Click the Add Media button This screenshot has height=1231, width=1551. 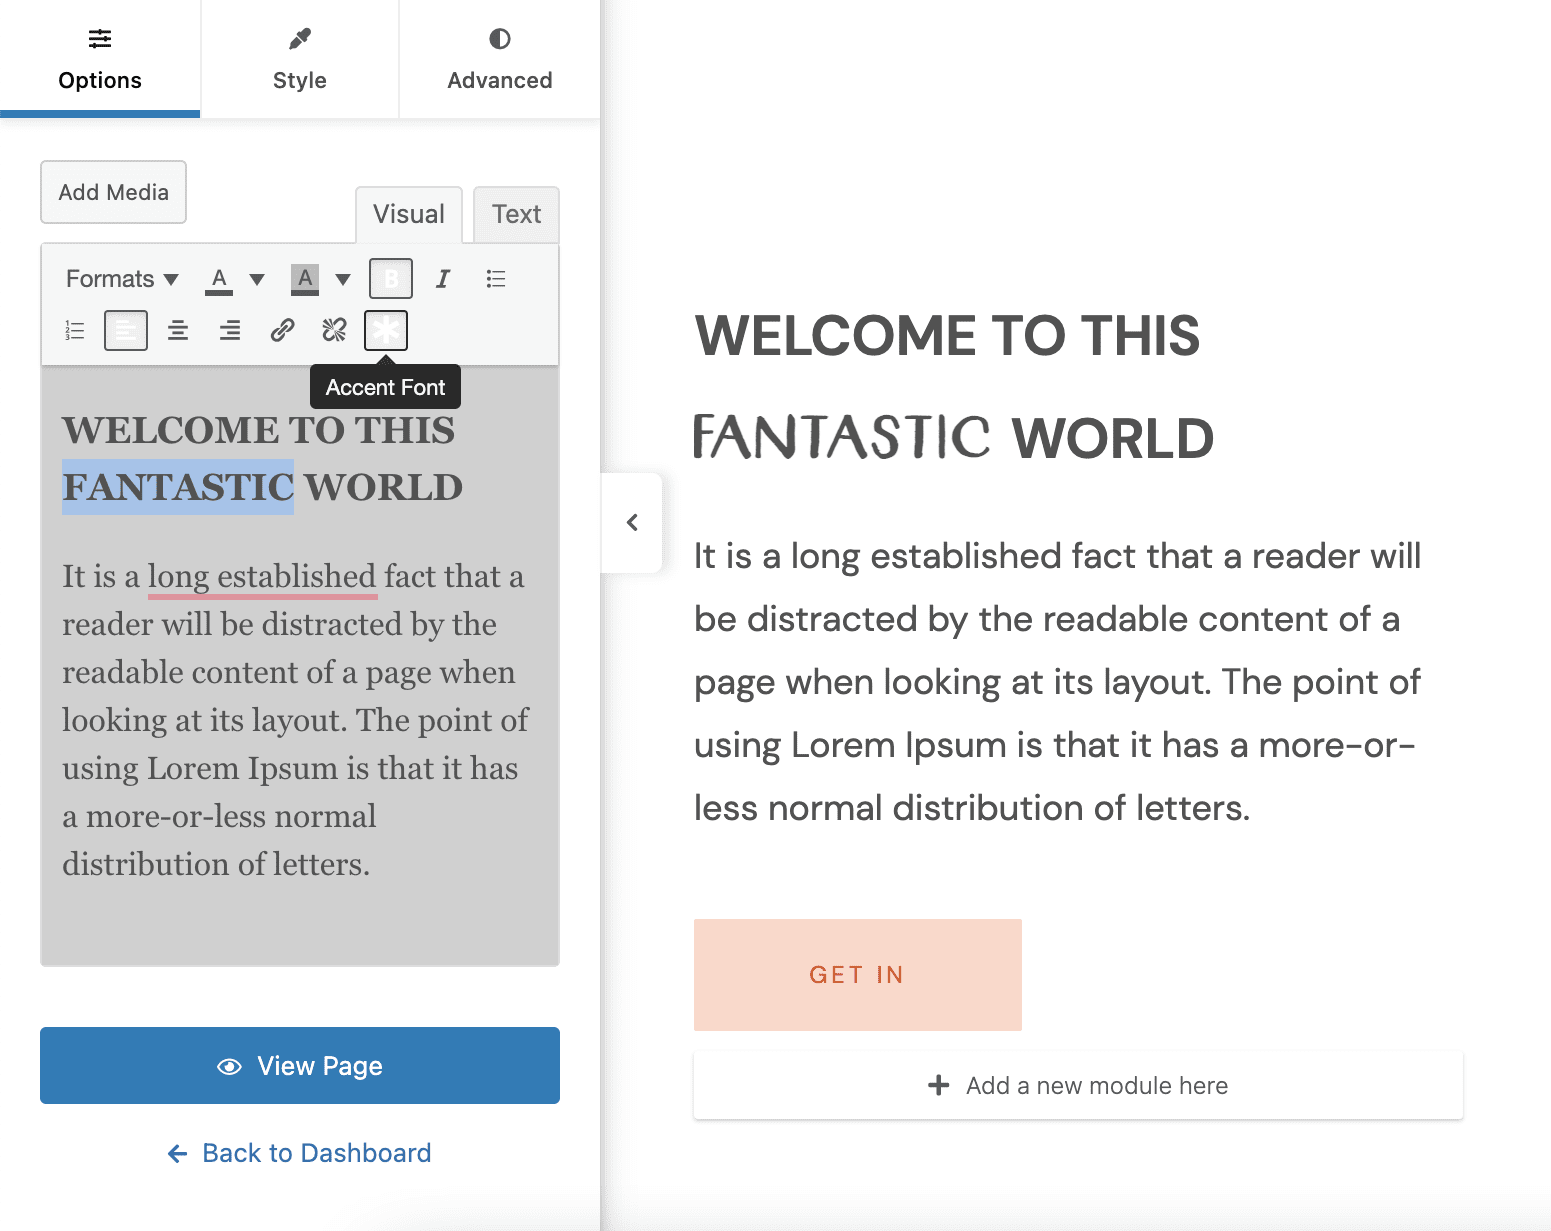pos(113,192)
